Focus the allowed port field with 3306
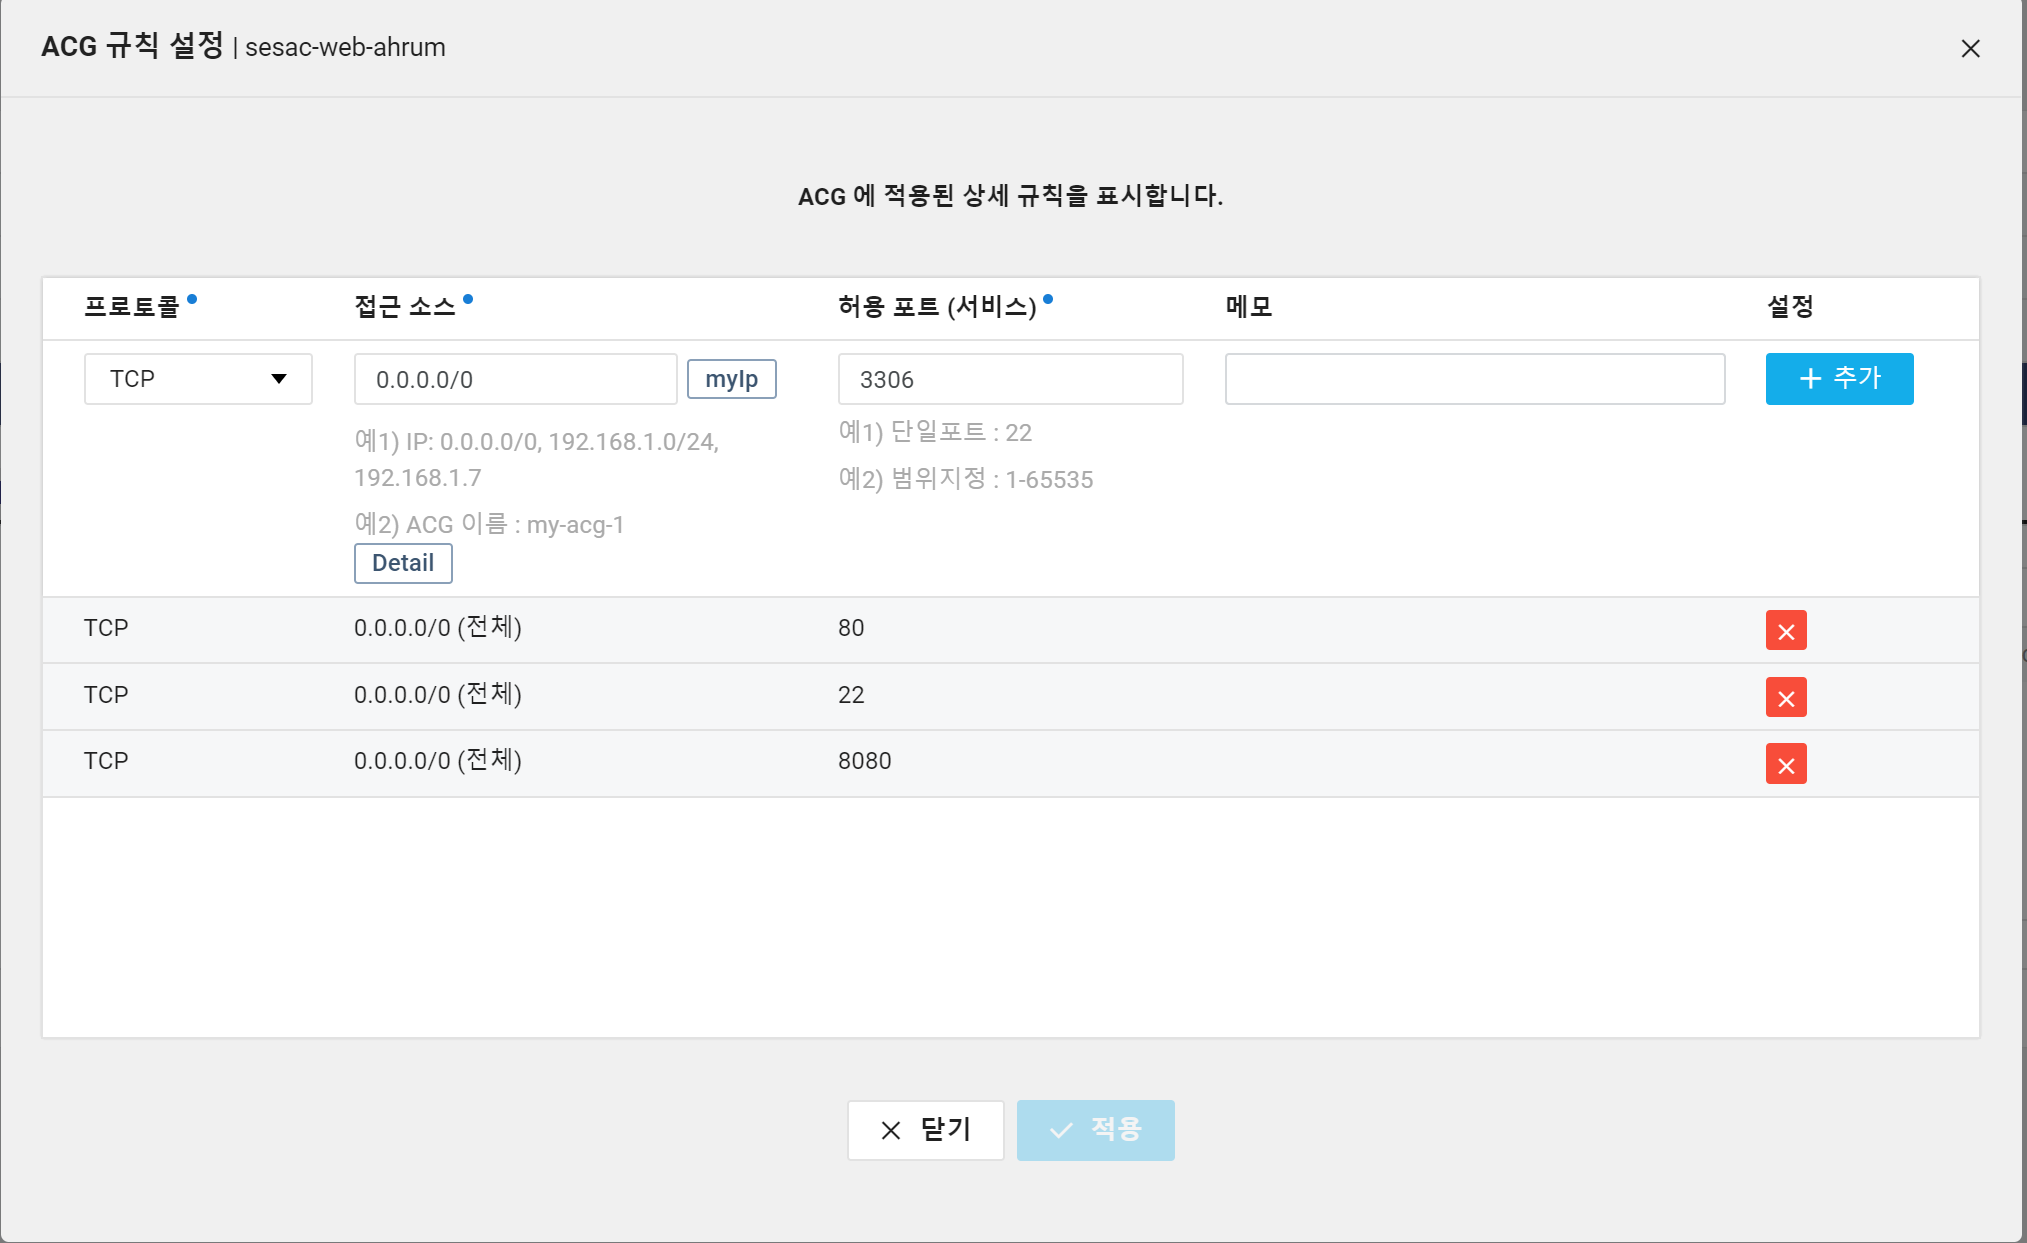 pos(1010,379)
